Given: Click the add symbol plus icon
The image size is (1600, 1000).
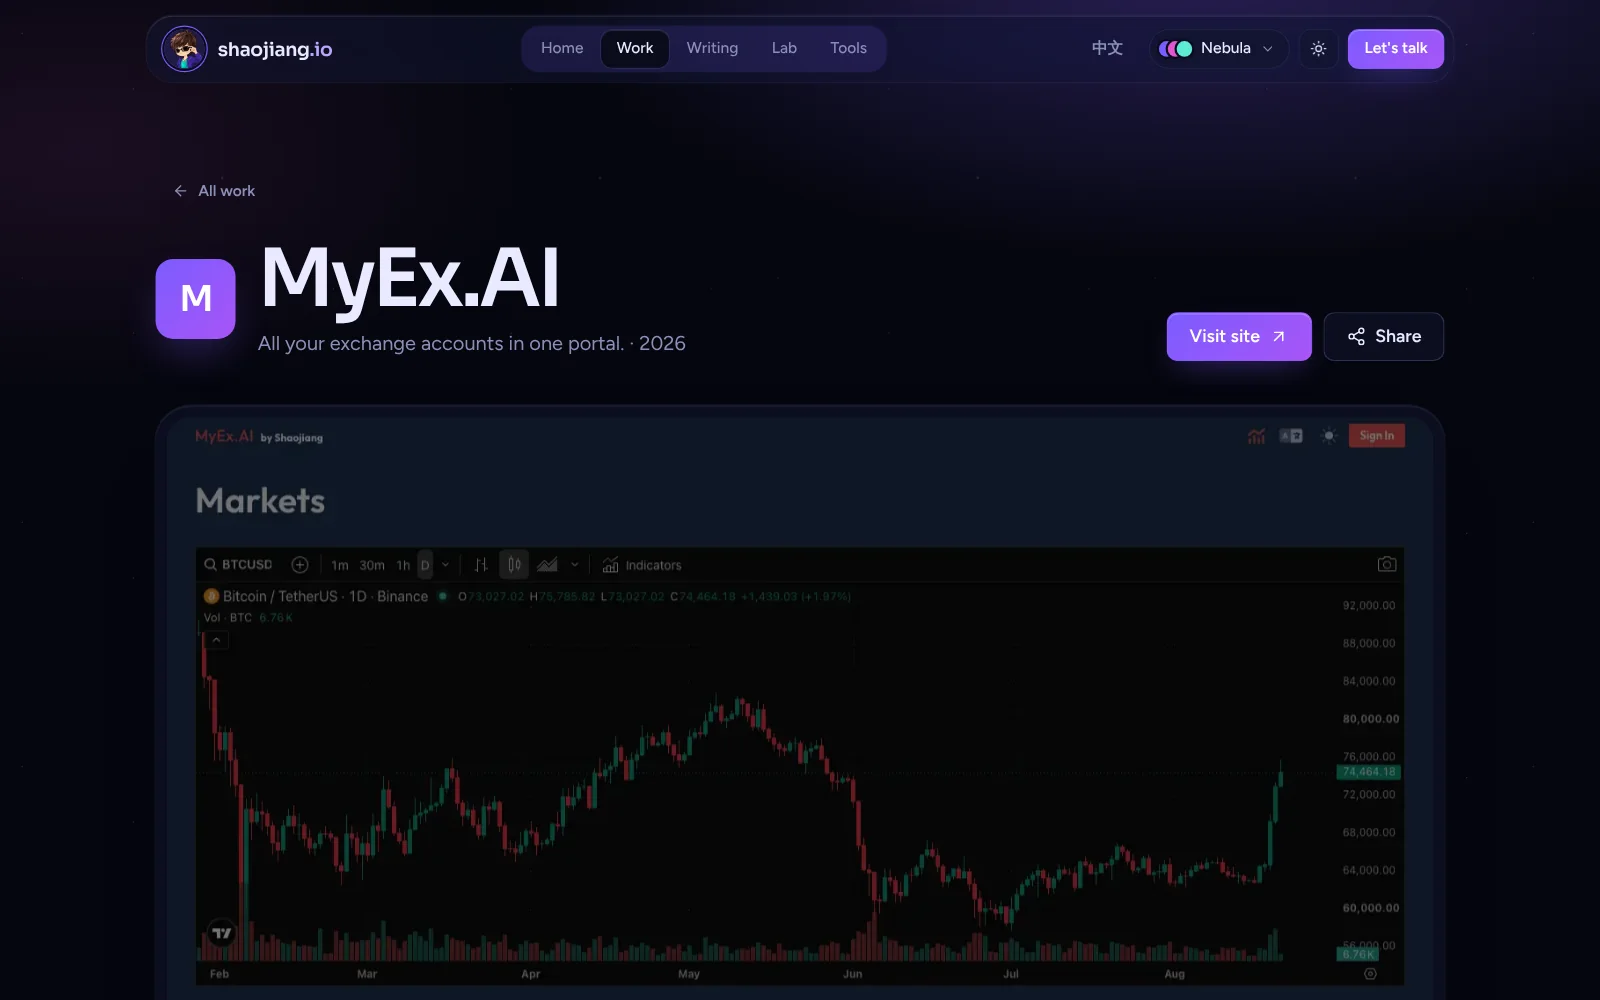Looking at the screenshot, I should point(299,565).
